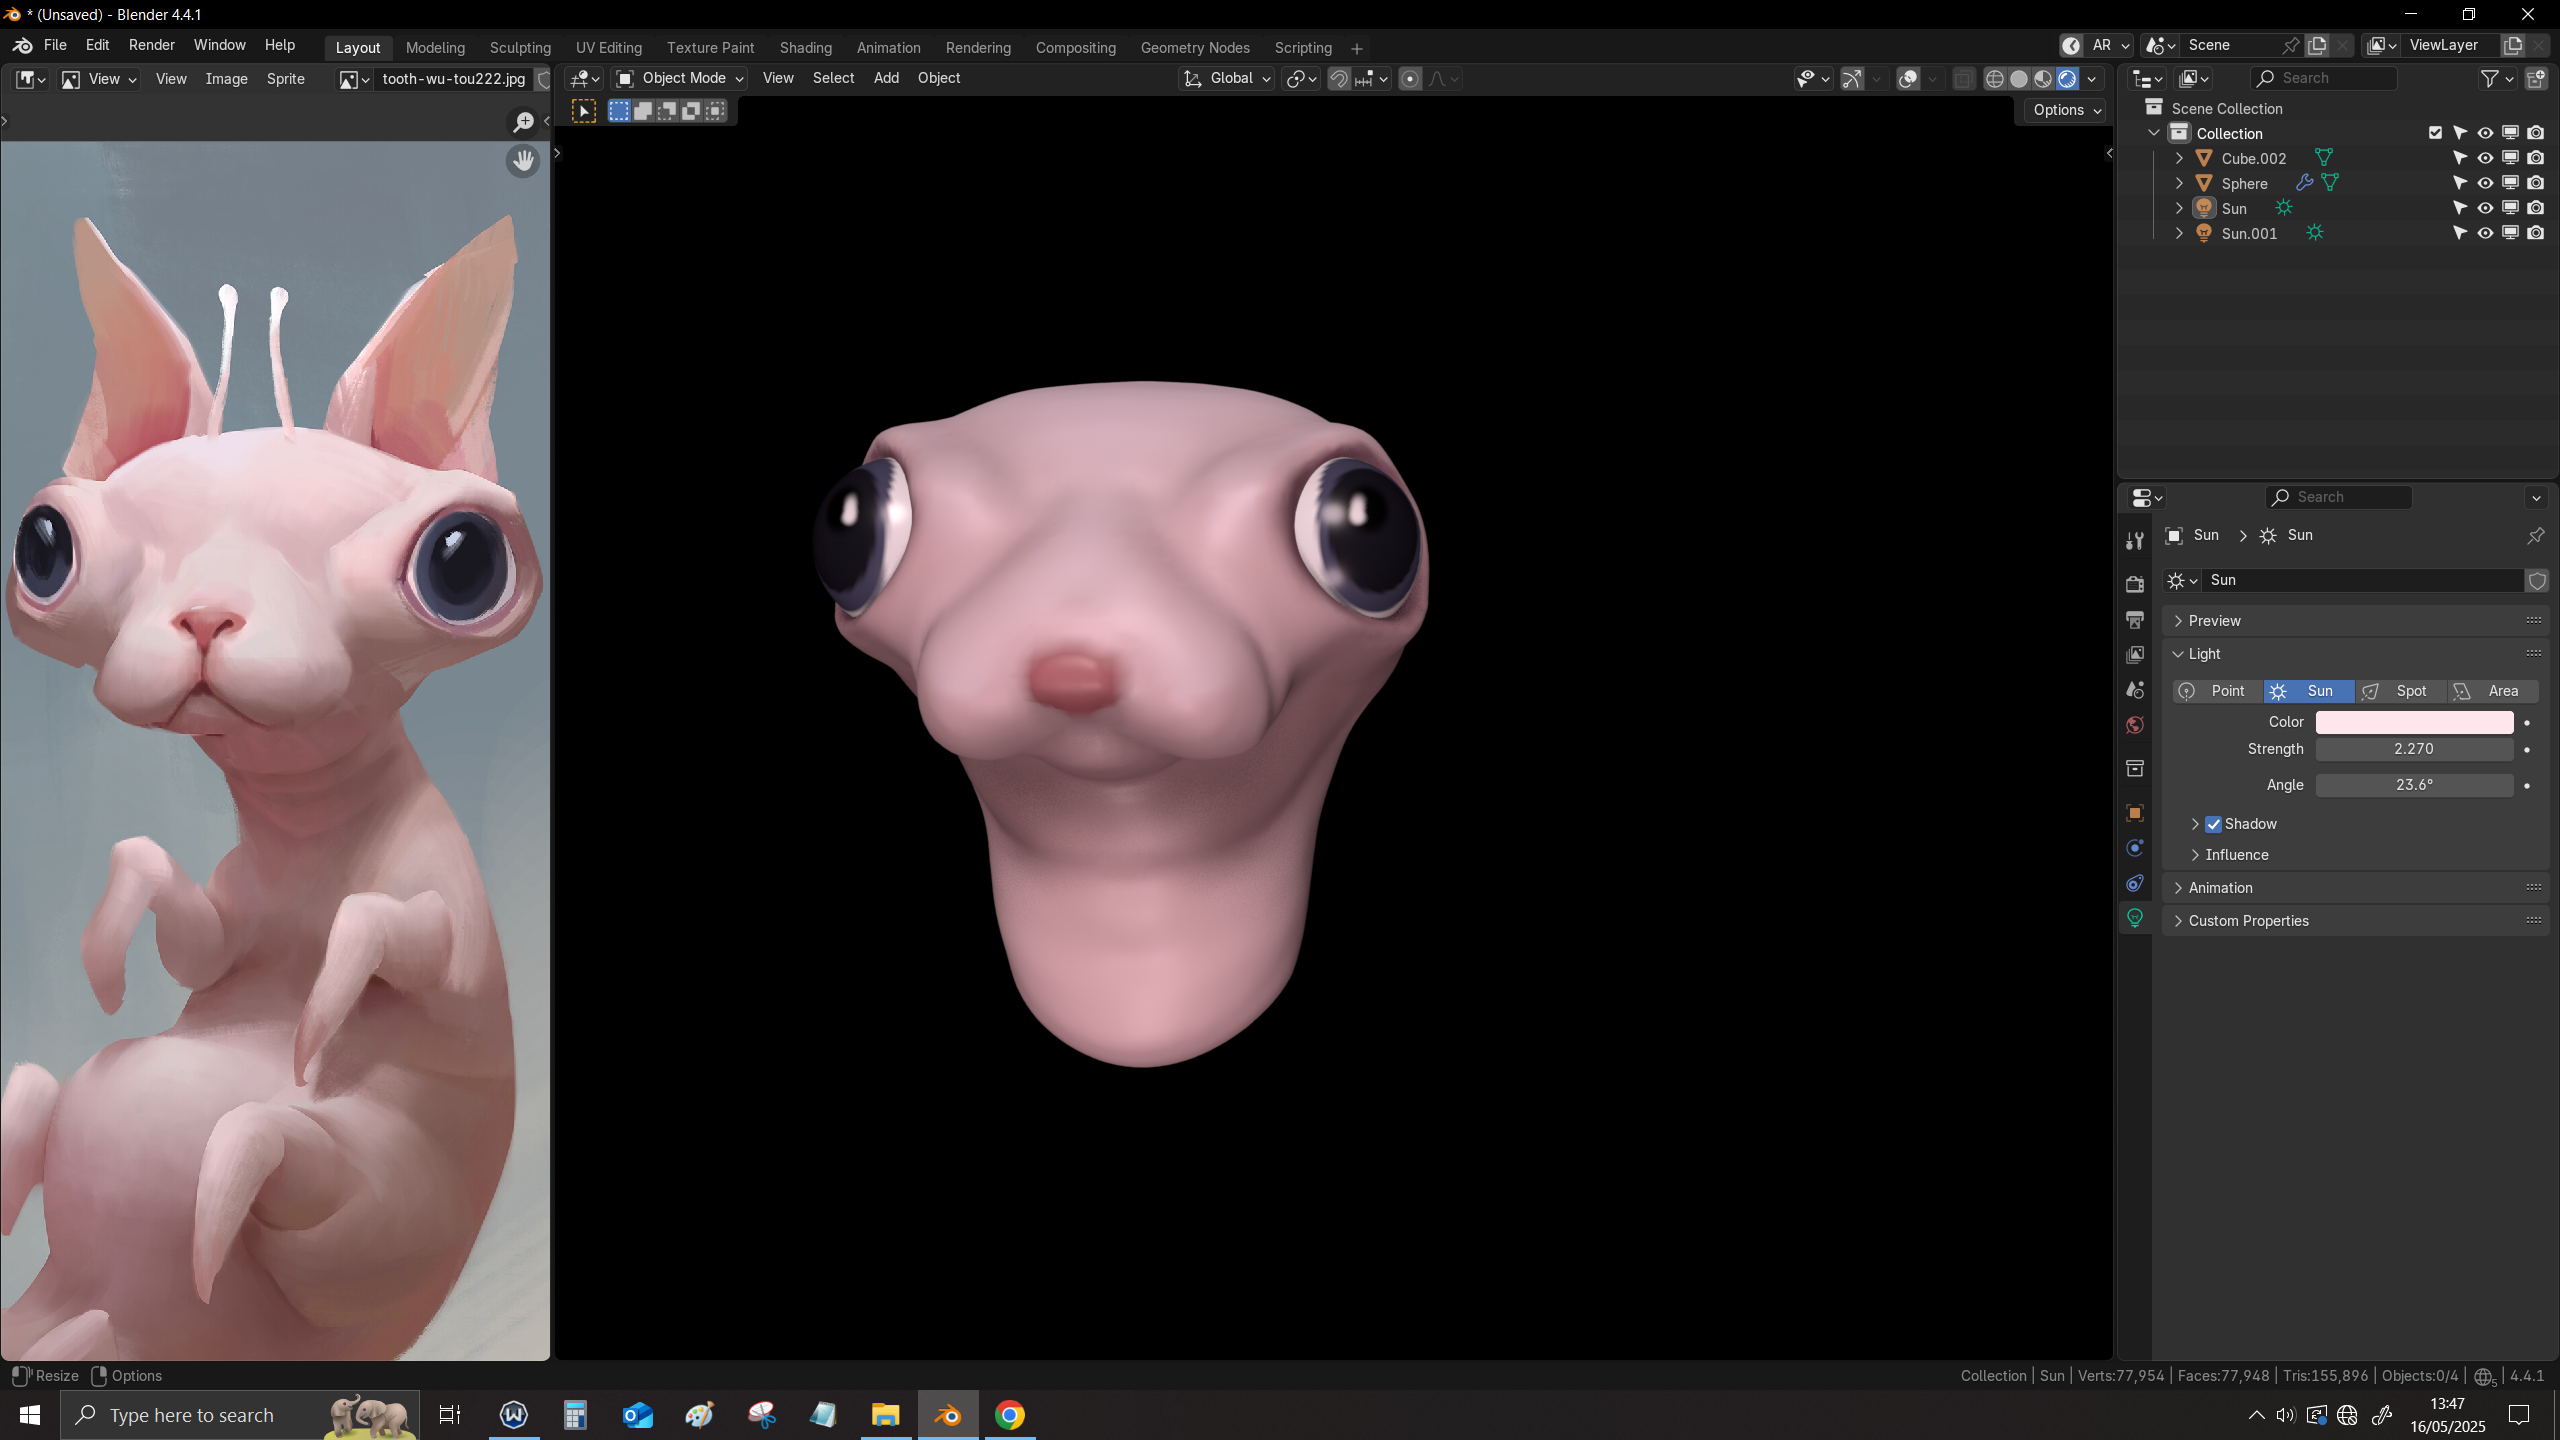
Task: Open the Render properties tab
Action: pos(2135,584)
